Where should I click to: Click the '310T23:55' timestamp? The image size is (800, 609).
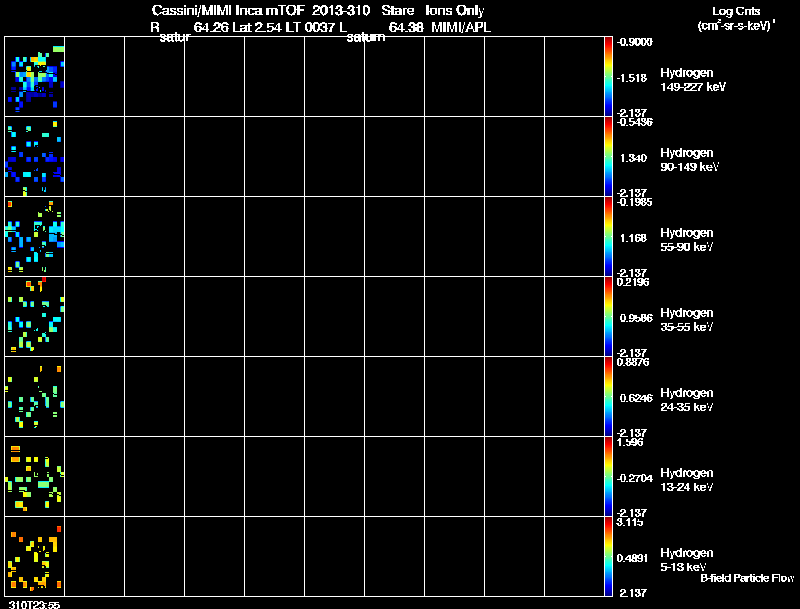click(34, 604)
